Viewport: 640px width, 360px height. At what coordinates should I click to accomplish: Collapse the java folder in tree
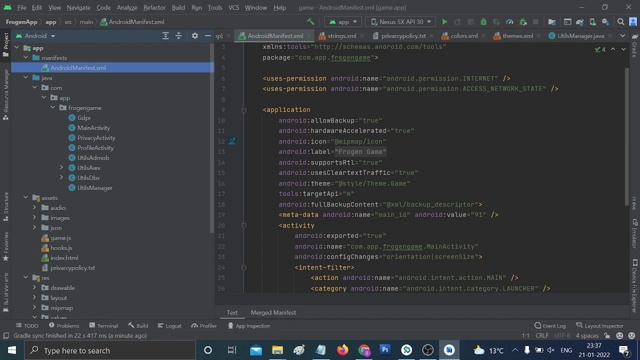(26, 78)
